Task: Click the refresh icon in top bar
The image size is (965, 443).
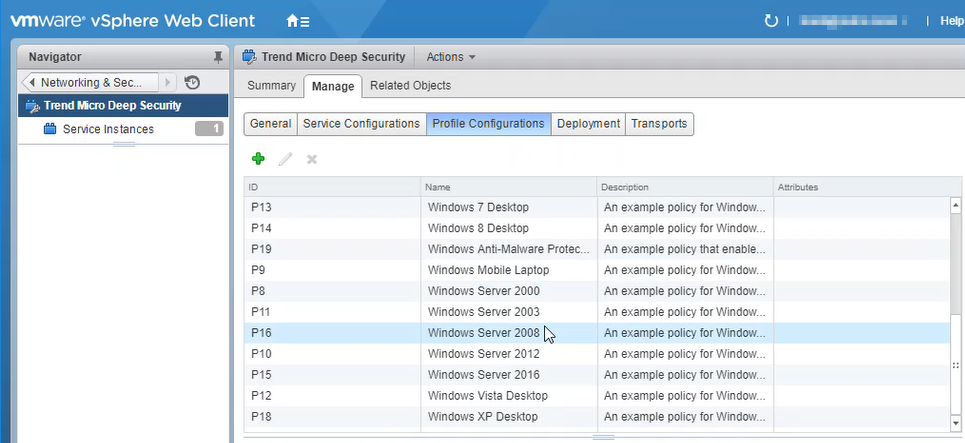Action: [x=771, y=21]
